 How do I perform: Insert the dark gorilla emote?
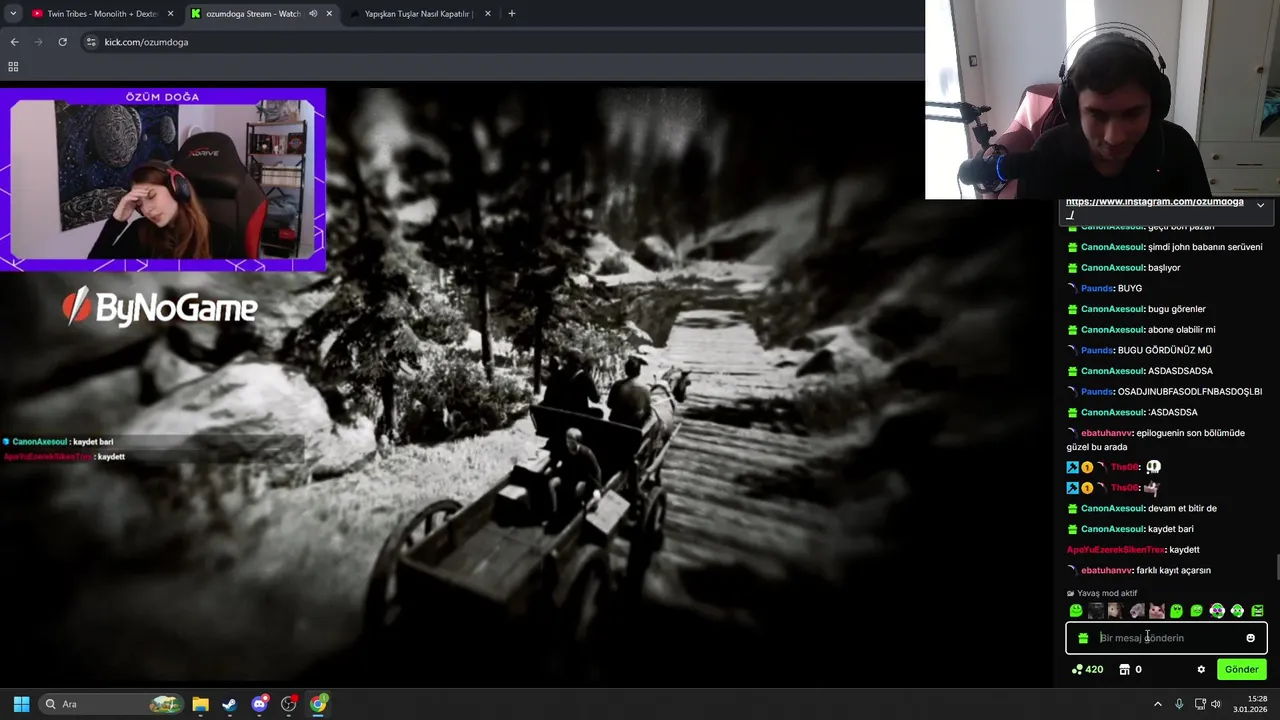(1096, 611)
